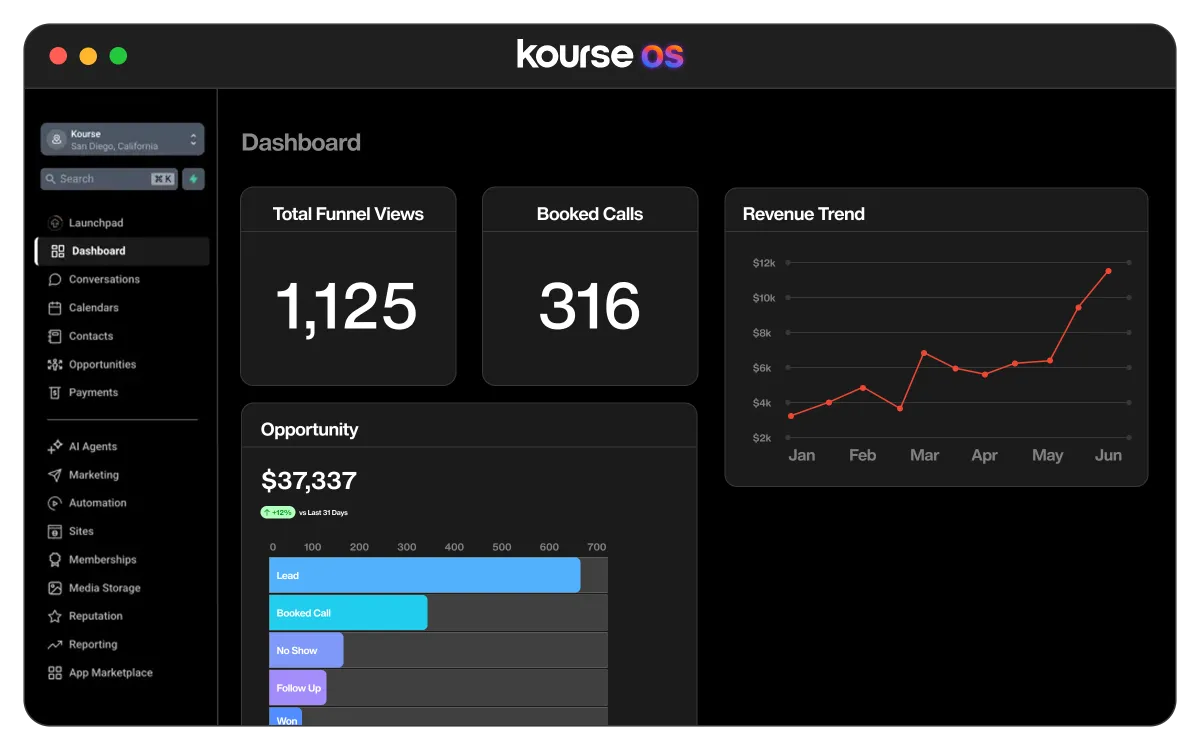The width and height of the screenshot is (1200, 750).
Task: Click the Conversations chat bubble icon
Action: (x=55, y=280)
